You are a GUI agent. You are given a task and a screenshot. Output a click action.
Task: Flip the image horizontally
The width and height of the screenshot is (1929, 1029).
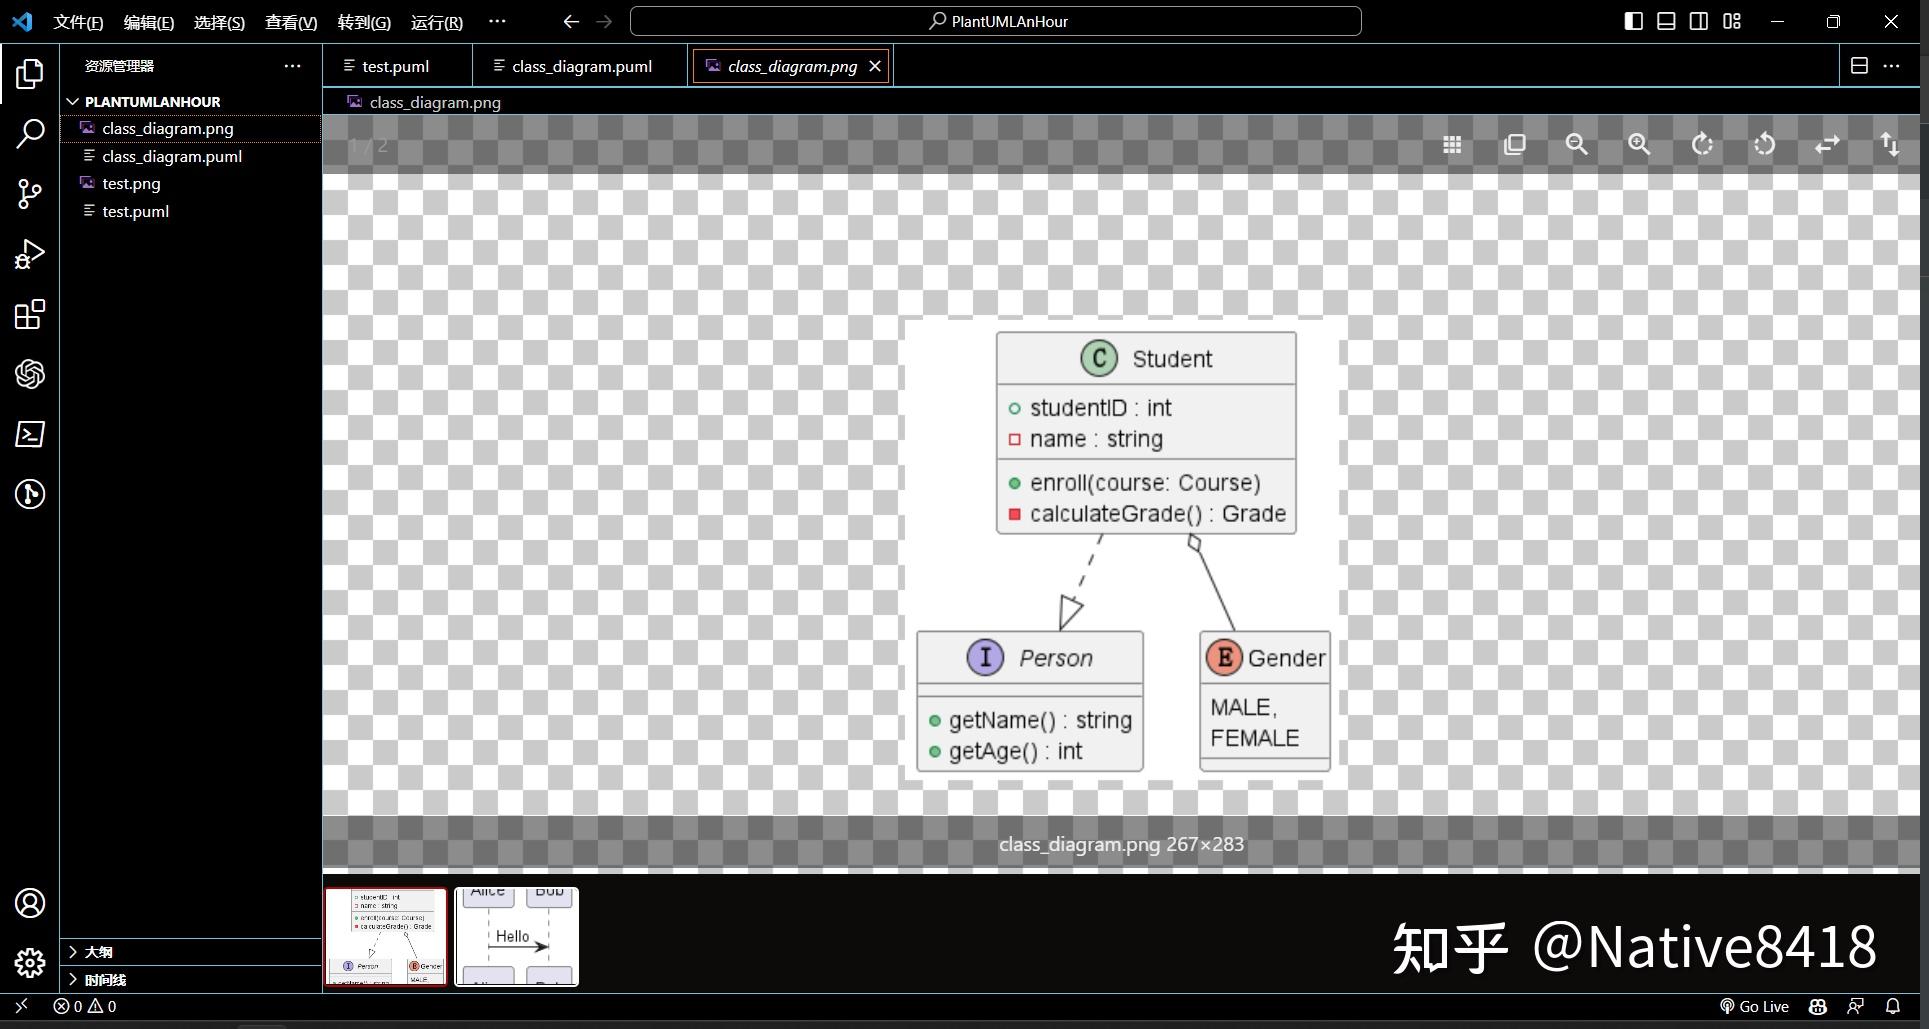pos(1827,145)
